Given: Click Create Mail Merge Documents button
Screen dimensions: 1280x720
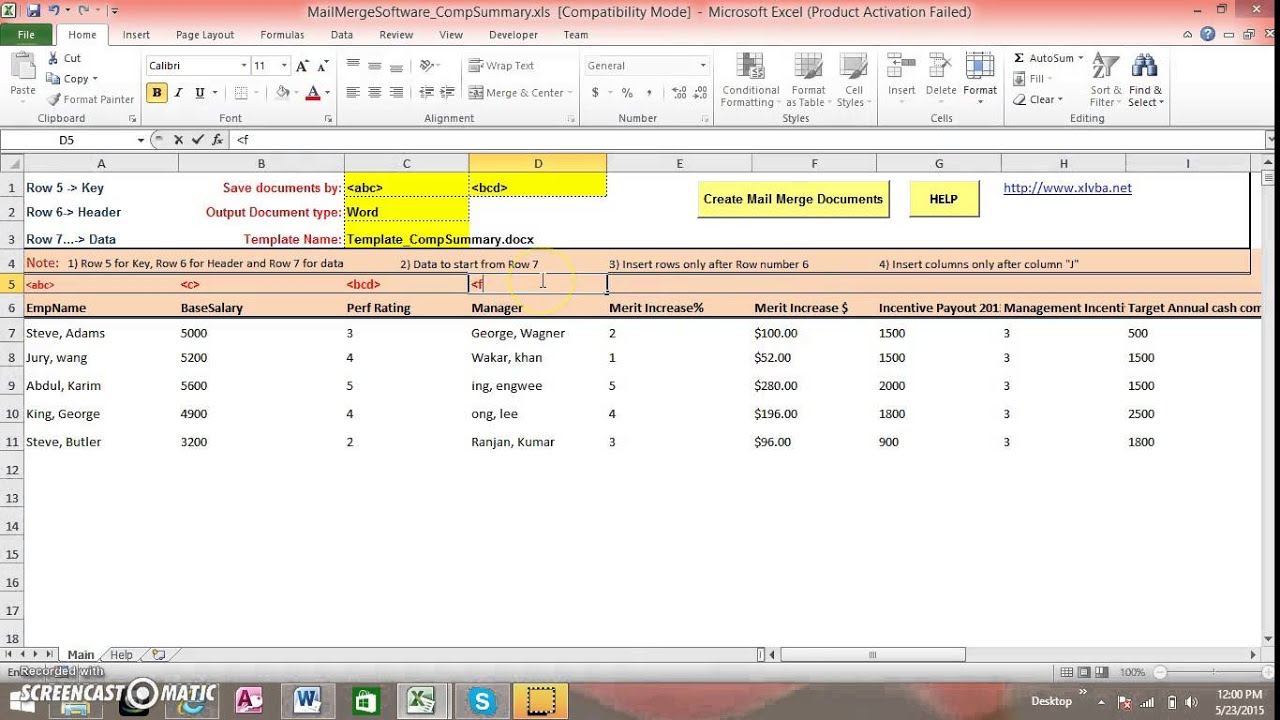Looking at the screenshot, I should [x=793, y=199].
